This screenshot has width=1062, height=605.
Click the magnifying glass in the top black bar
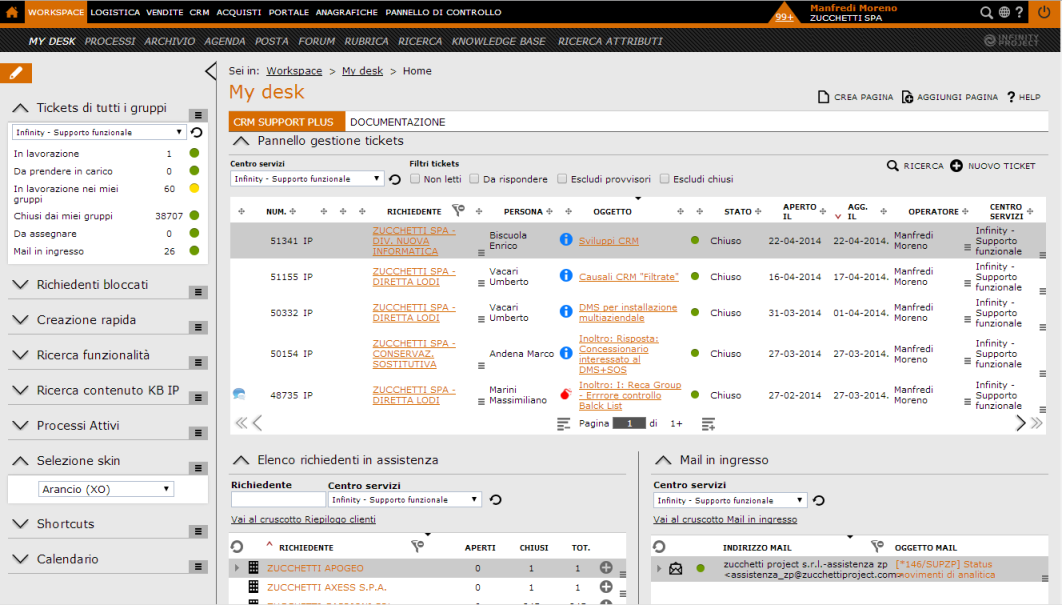pos(986,12)
